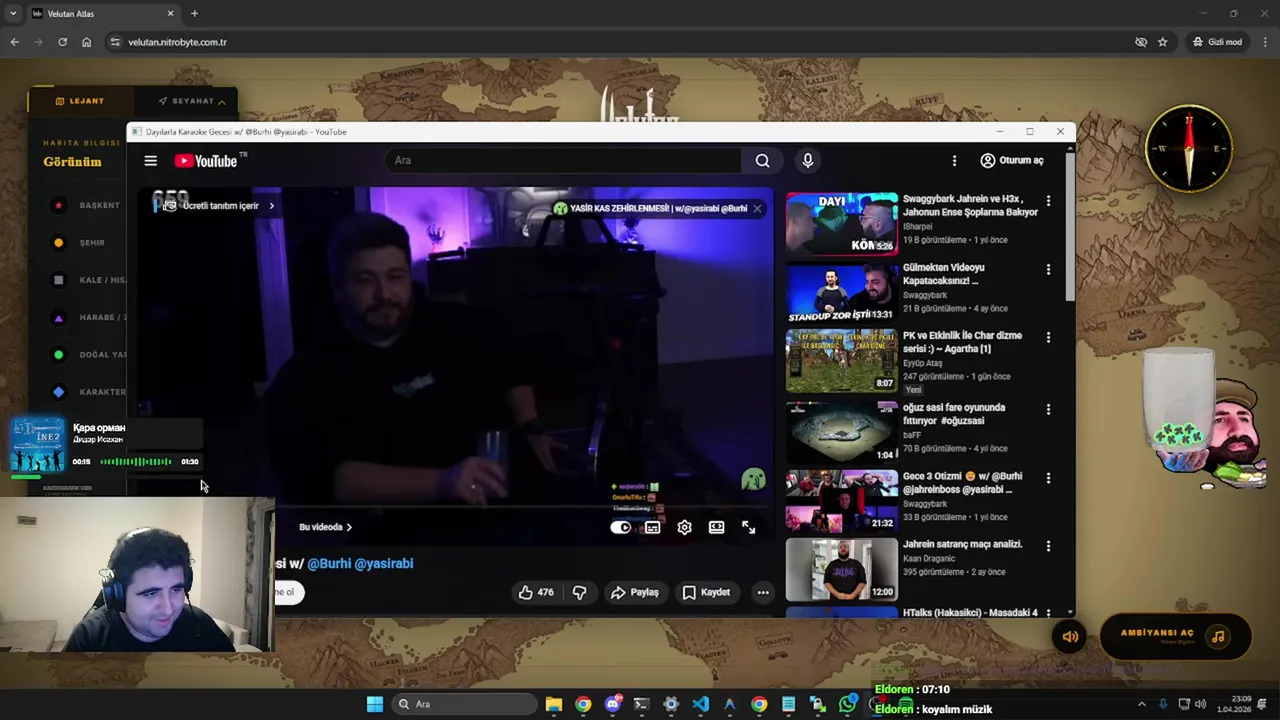Click the YouTube popup window vertical scrollbar
The width and height of the screenshot is (1280, 720).
(x=1070, y=228)
